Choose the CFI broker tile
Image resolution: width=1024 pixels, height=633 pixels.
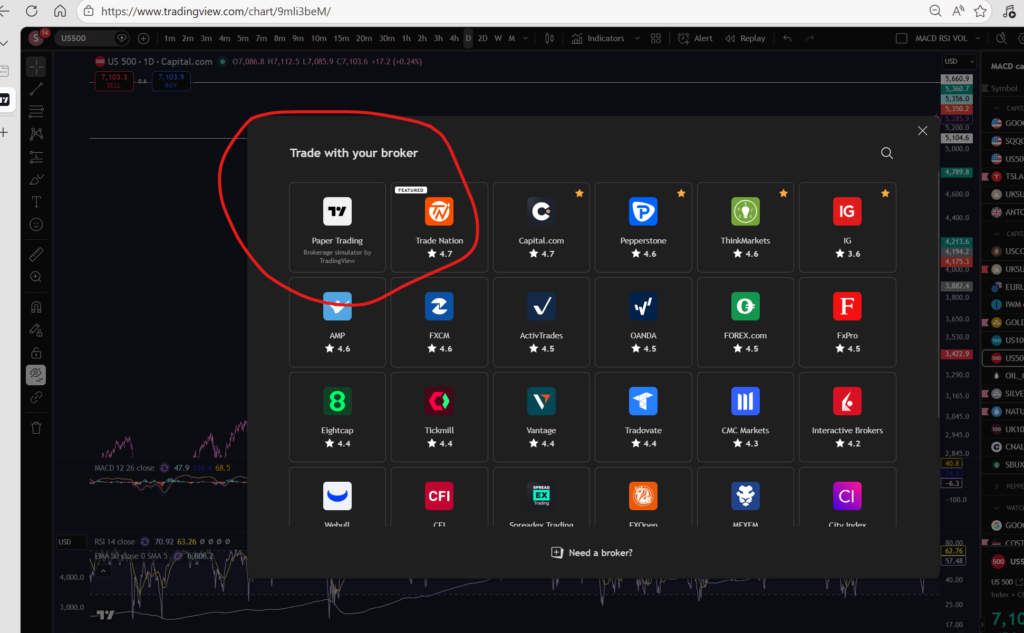(x=439, y=497)
